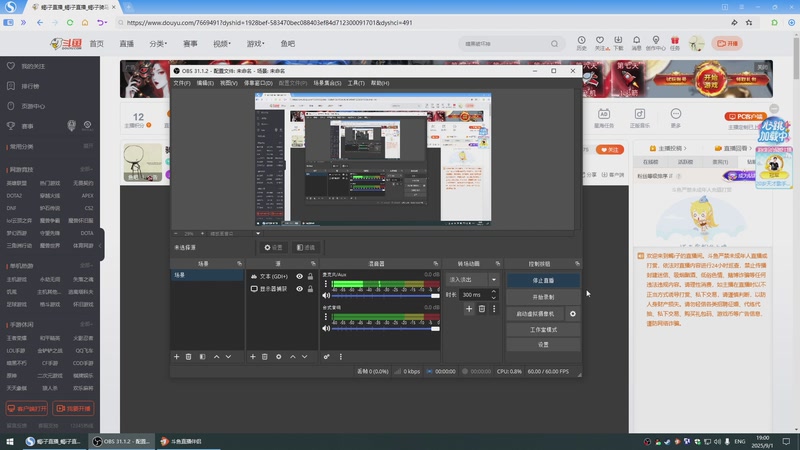
Task: Click 开播 button in Douyu header
Action: point(728,43)
